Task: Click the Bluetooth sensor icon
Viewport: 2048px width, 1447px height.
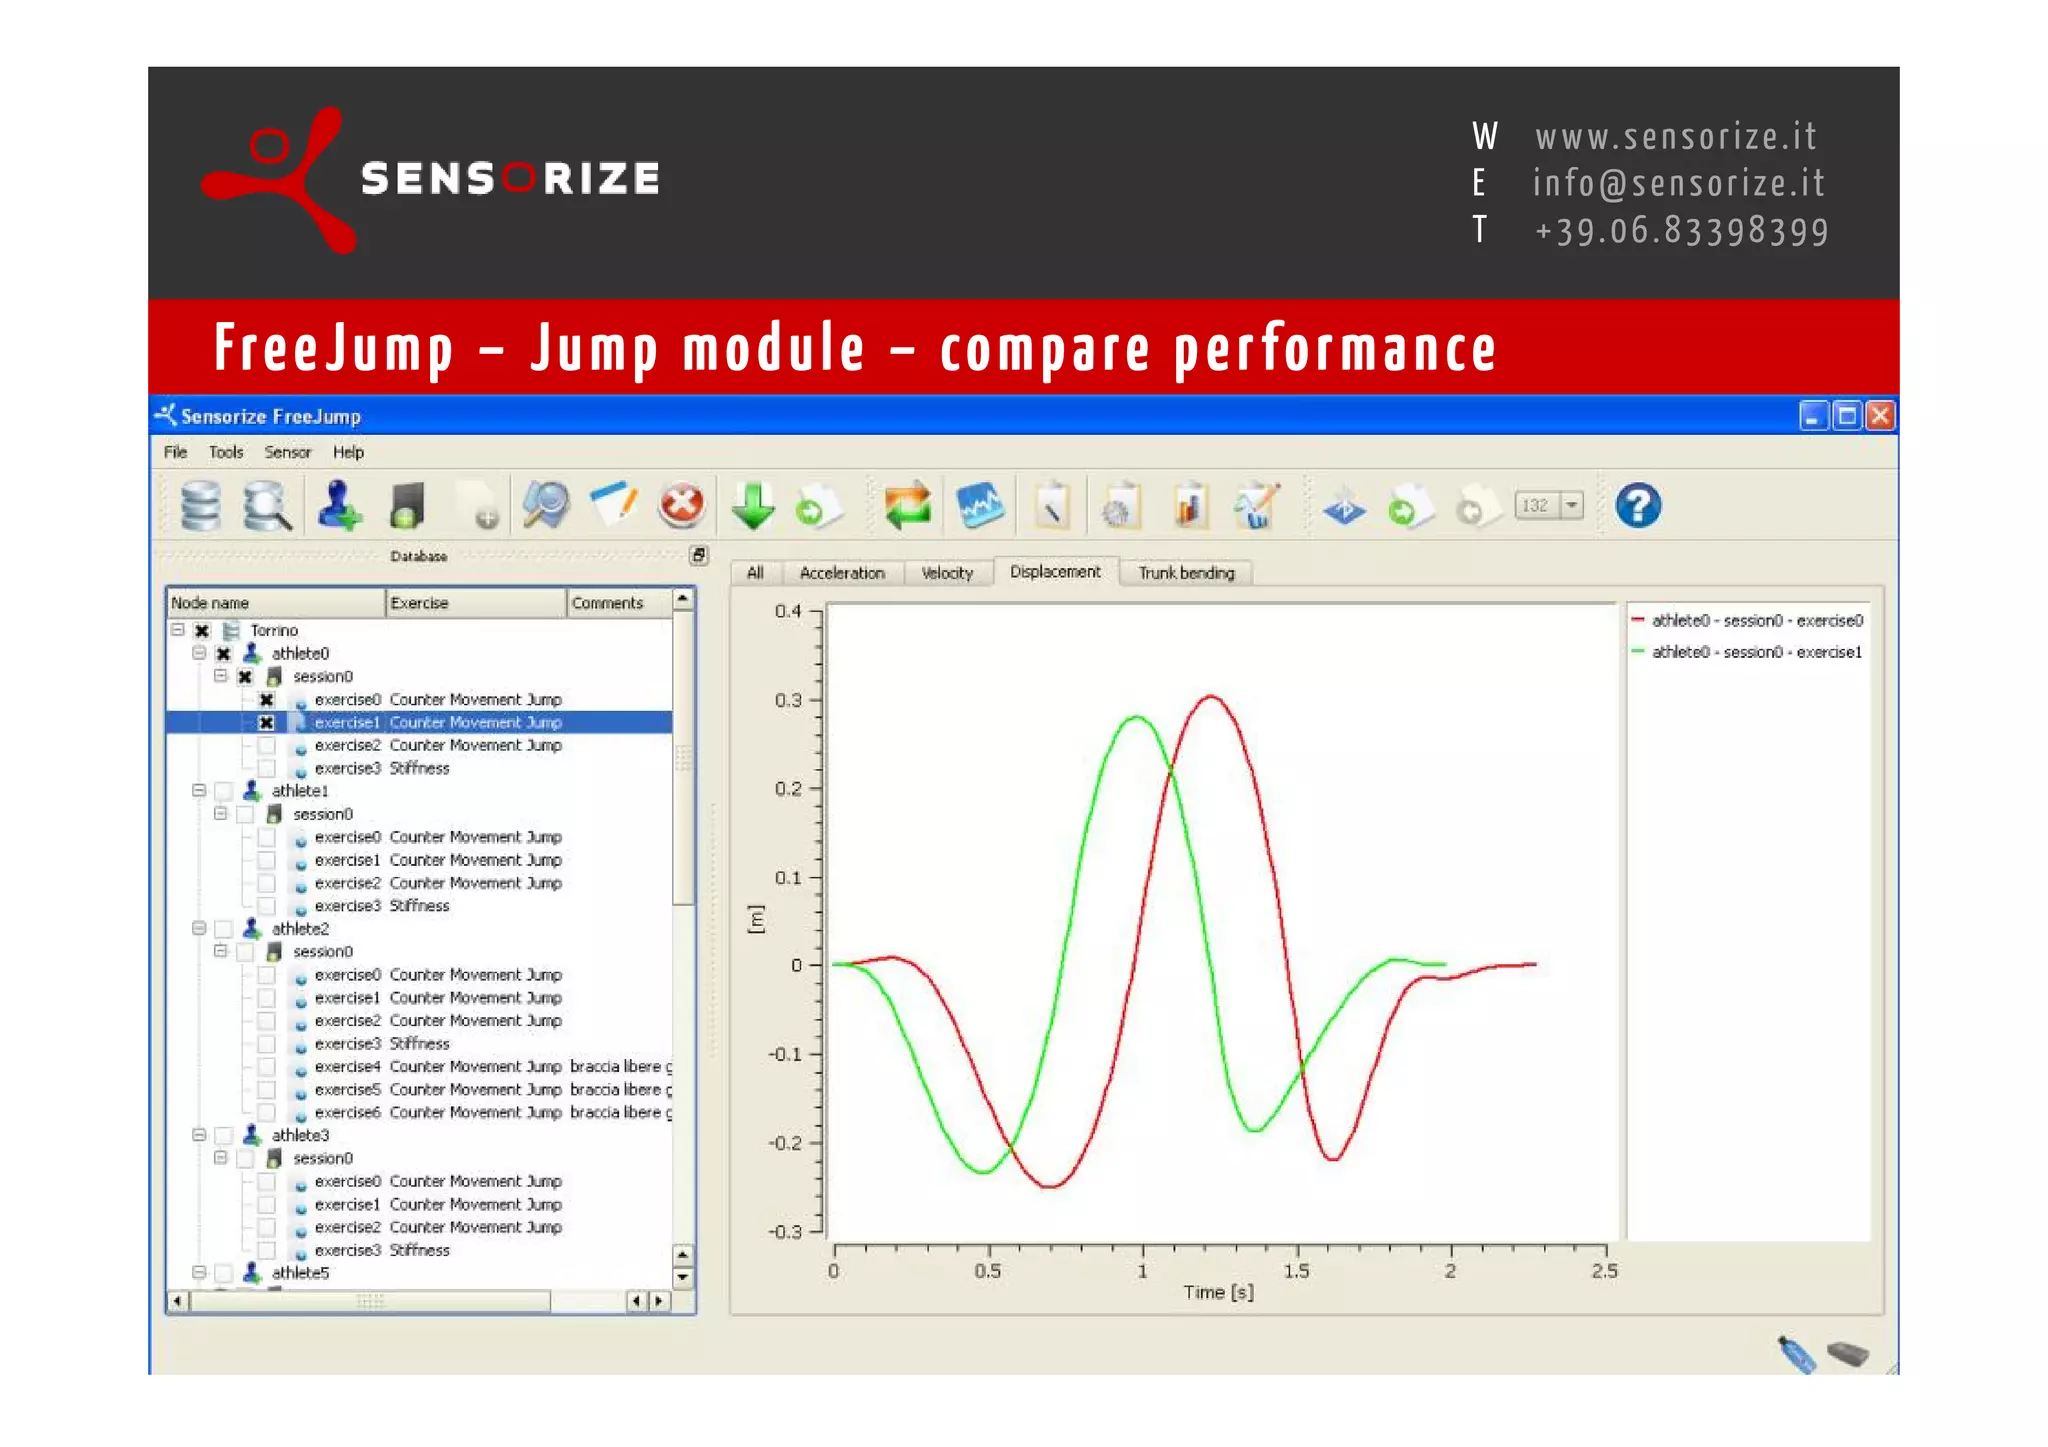Action: point(1343,510)
